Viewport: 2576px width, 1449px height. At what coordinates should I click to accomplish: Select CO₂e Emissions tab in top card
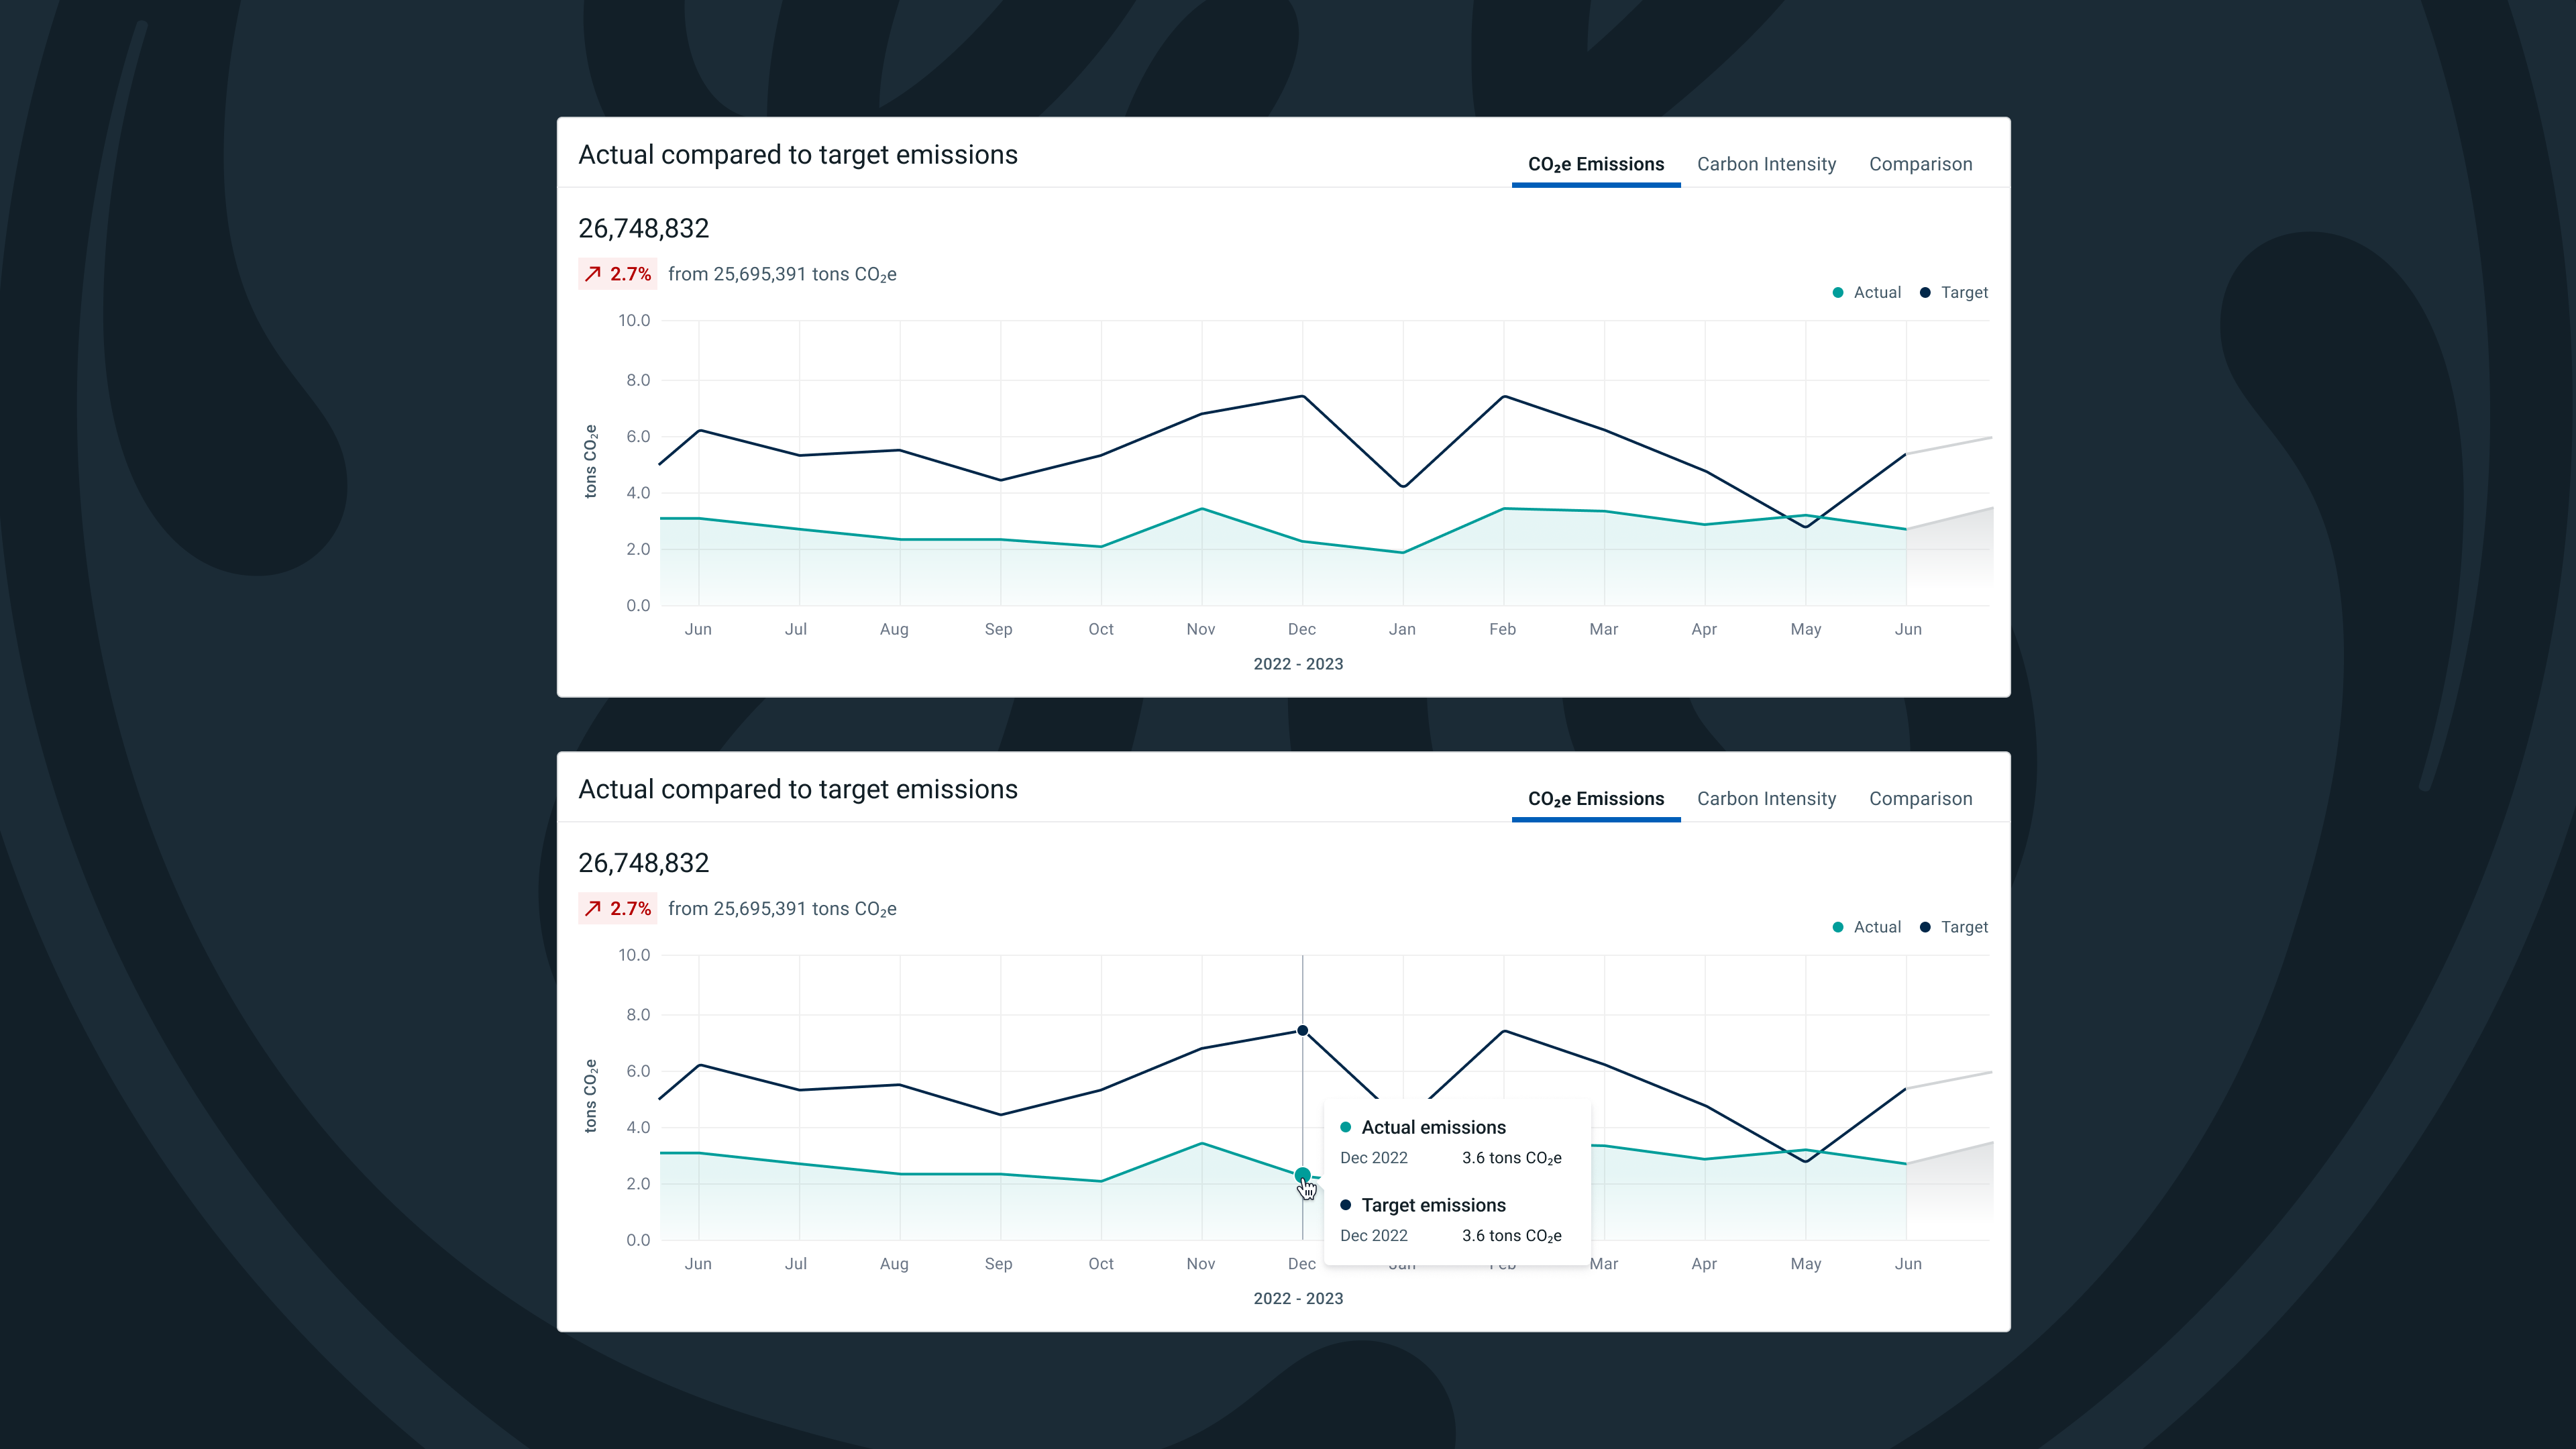tap(1596, 164)
